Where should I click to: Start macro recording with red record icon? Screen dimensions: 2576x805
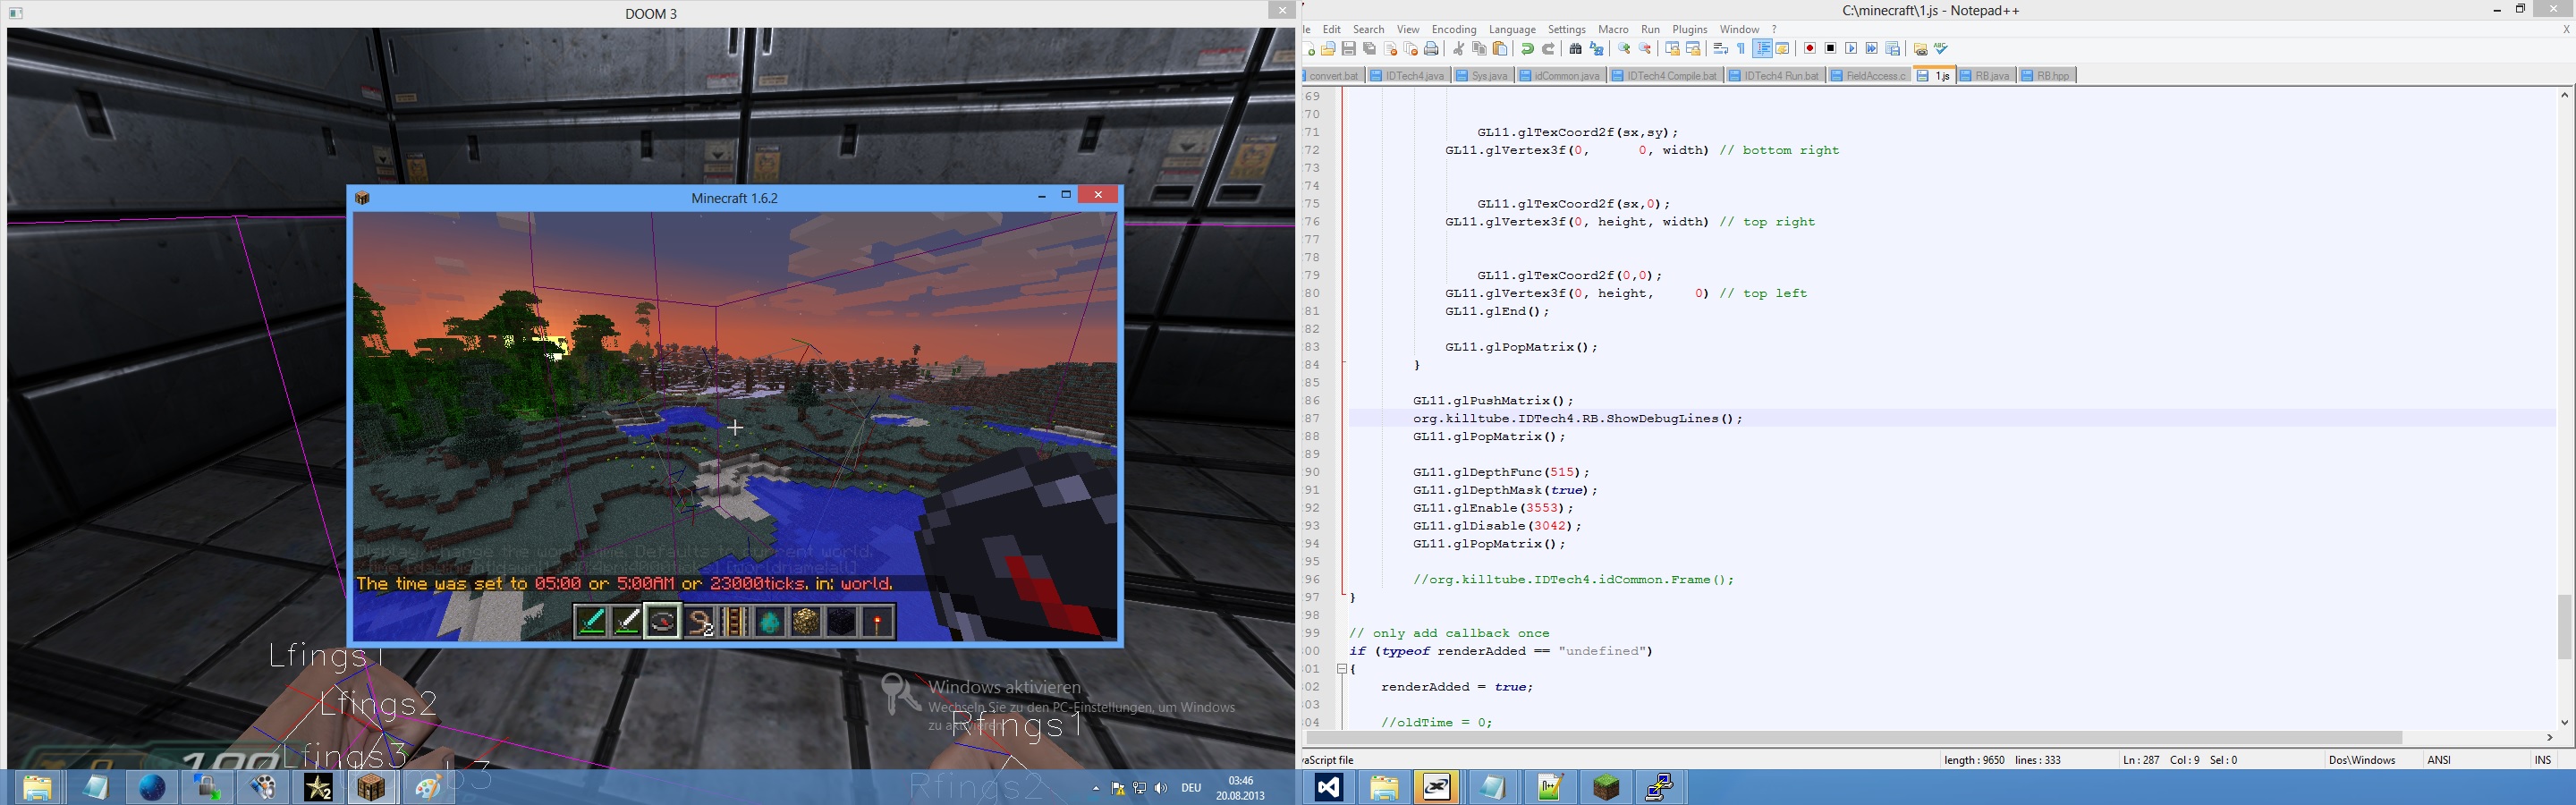[x=1810, y=48]
